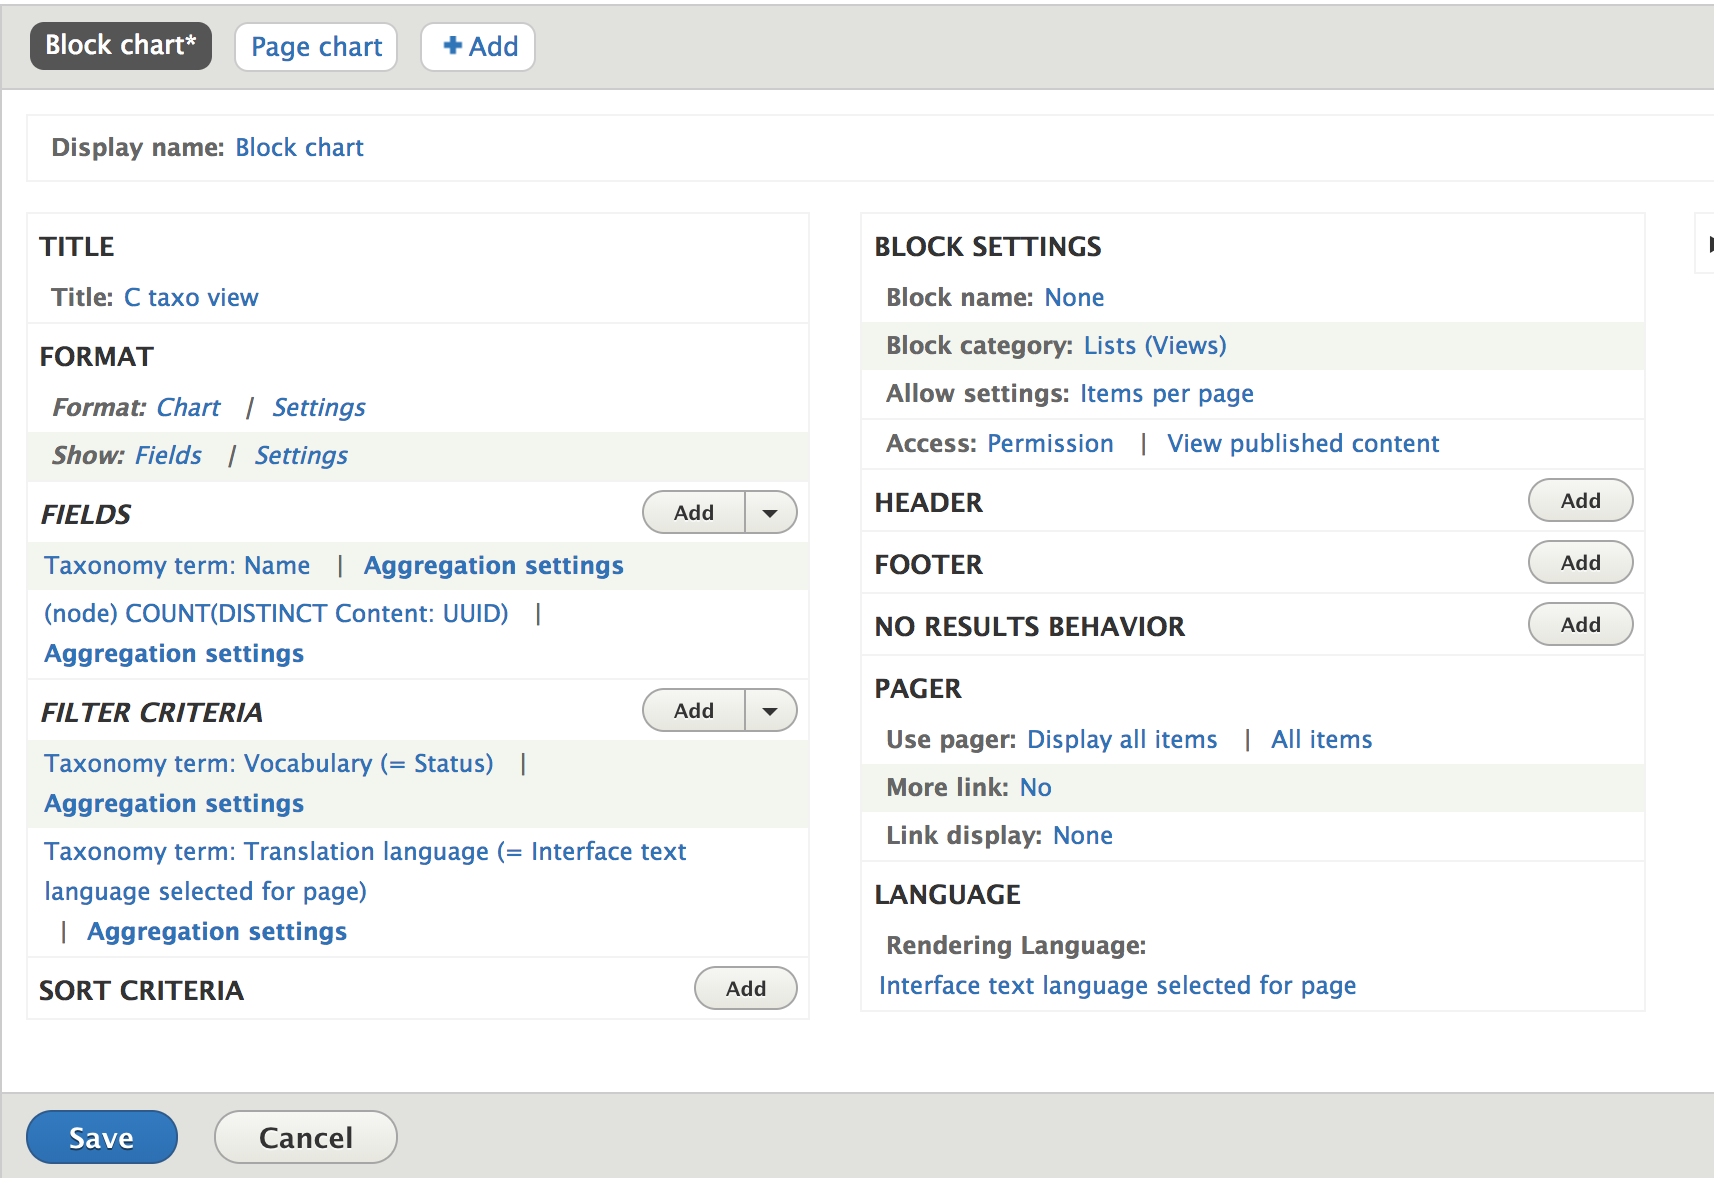Add a new field in Fields section
Viewport: 1714px width, 1178px height.
[694, 513]
